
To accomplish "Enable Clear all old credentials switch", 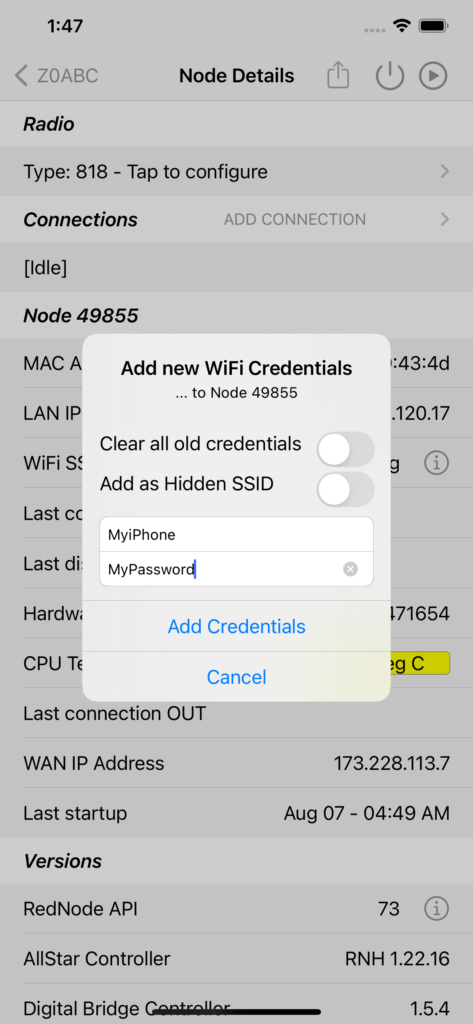I will [x=346, y=449].
